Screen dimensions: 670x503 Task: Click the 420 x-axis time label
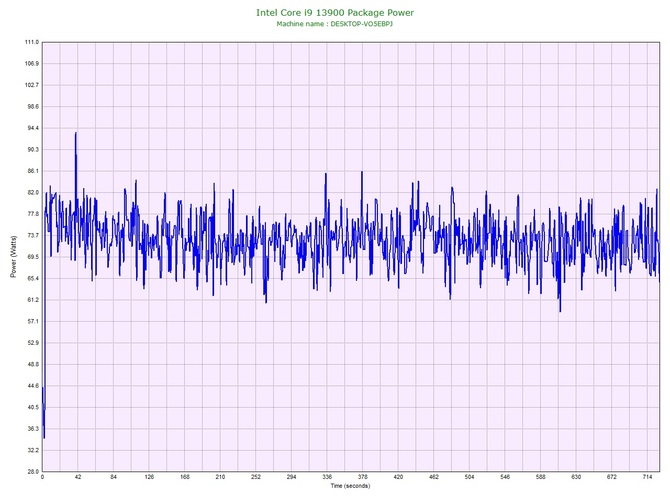(x=398, y=477)
